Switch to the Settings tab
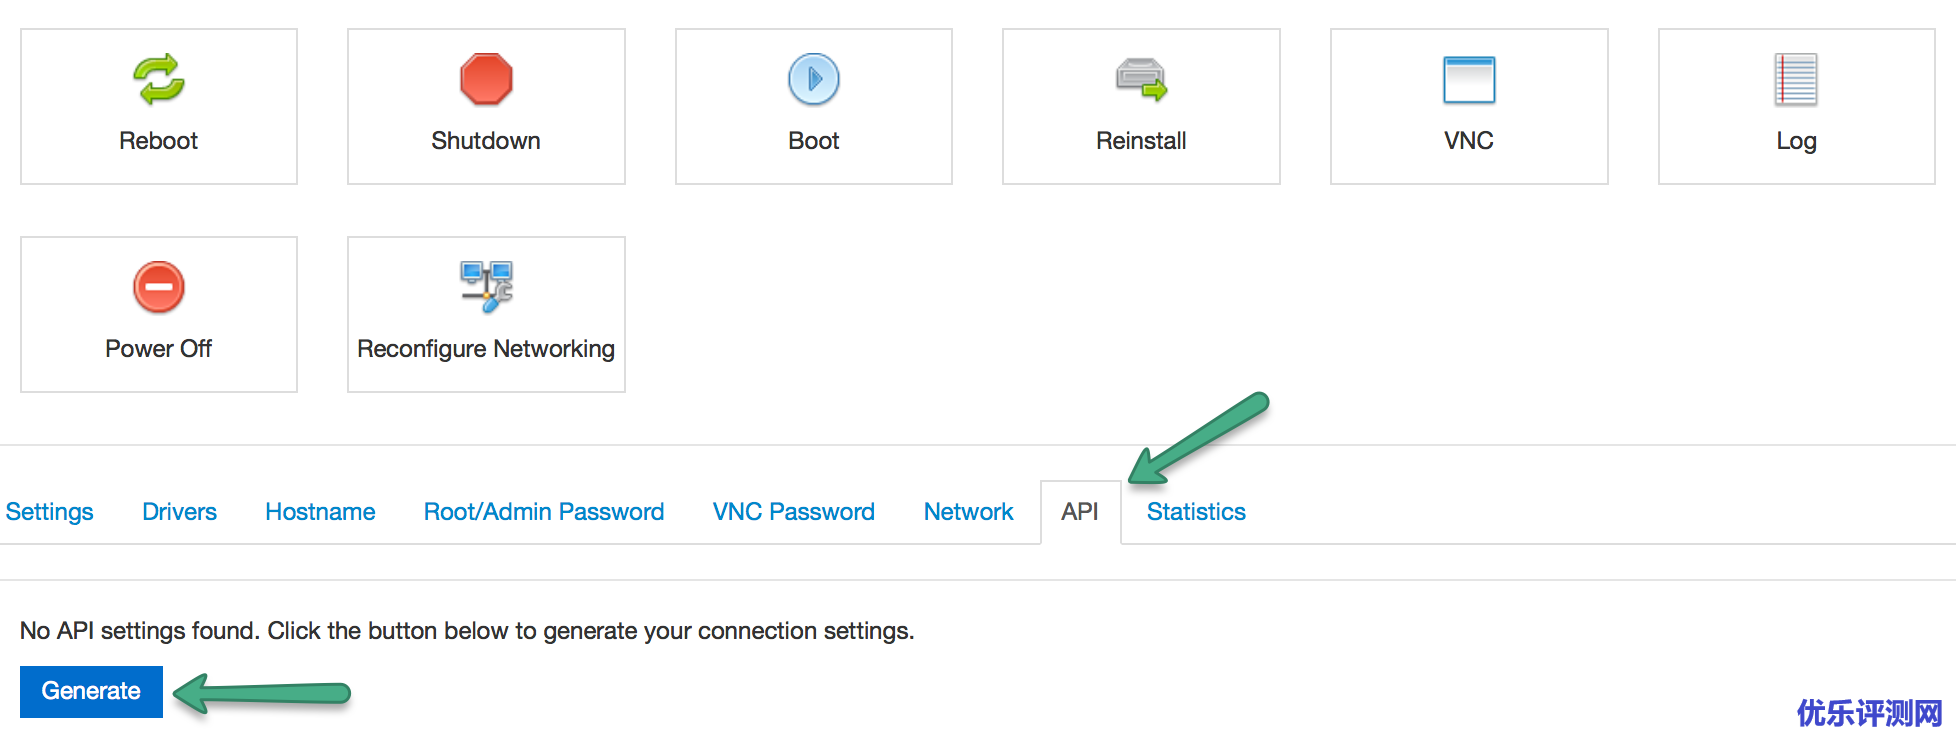Viewport: 1956px width, 740px height. [x=50, y=512]
